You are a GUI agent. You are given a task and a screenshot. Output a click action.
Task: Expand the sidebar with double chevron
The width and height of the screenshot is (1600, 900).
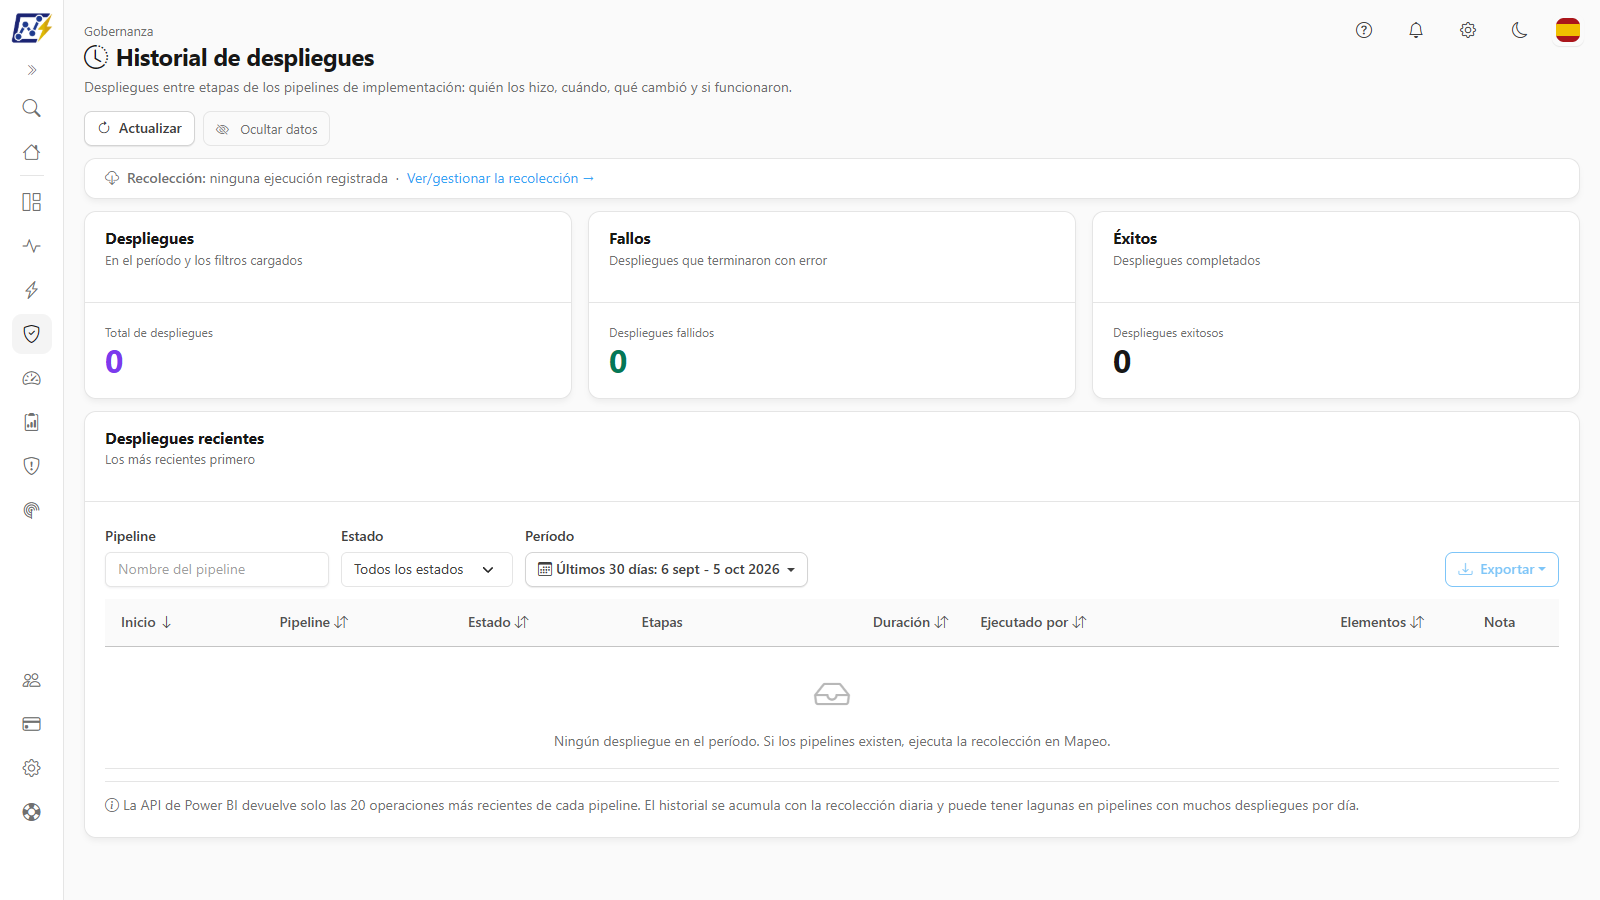click(32, 70)
